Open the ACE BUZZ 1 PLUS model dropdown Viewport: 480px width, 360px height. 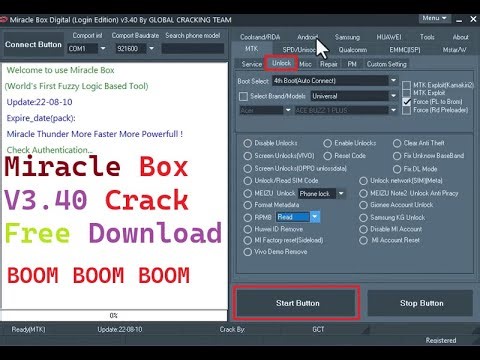point(393,110)
